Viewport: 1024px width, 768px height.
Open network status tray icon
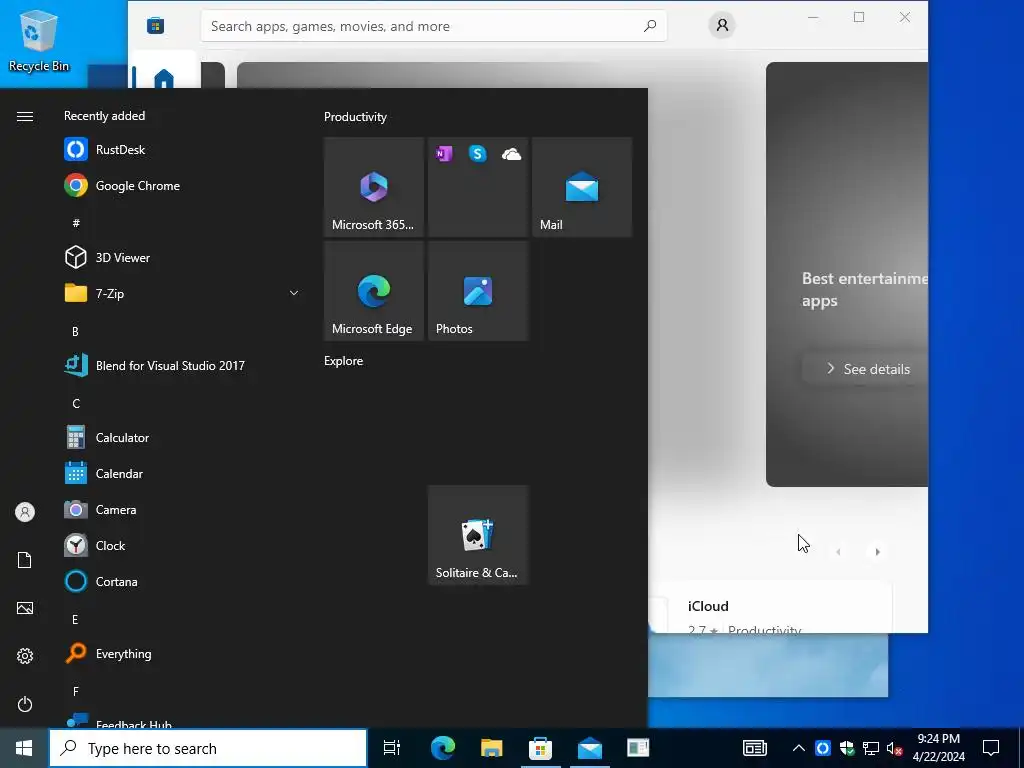point(871,748)
